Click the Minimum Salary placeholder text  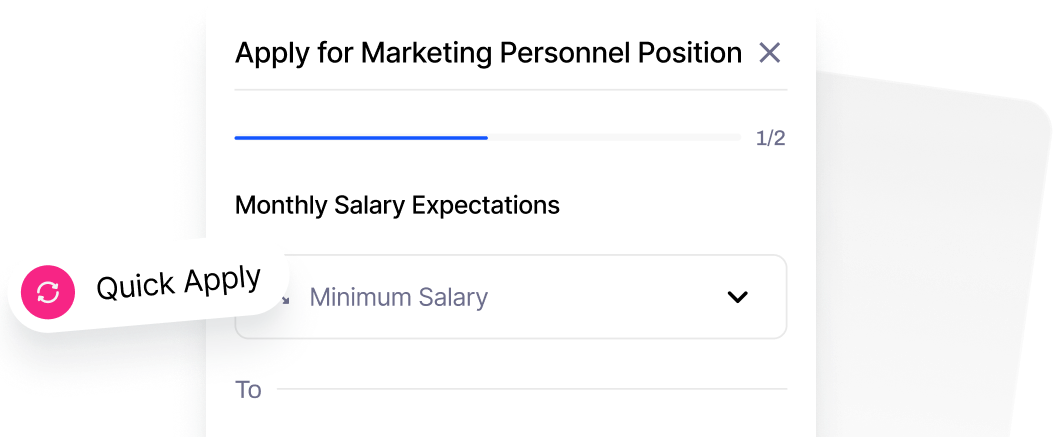tap(398, 297)
